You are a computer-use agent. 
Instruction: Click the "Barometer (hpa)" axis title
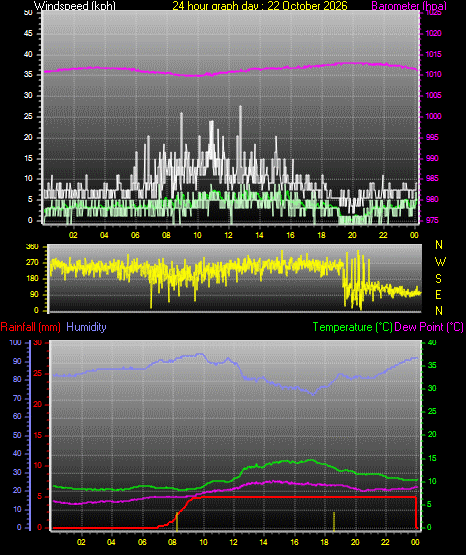409,6
